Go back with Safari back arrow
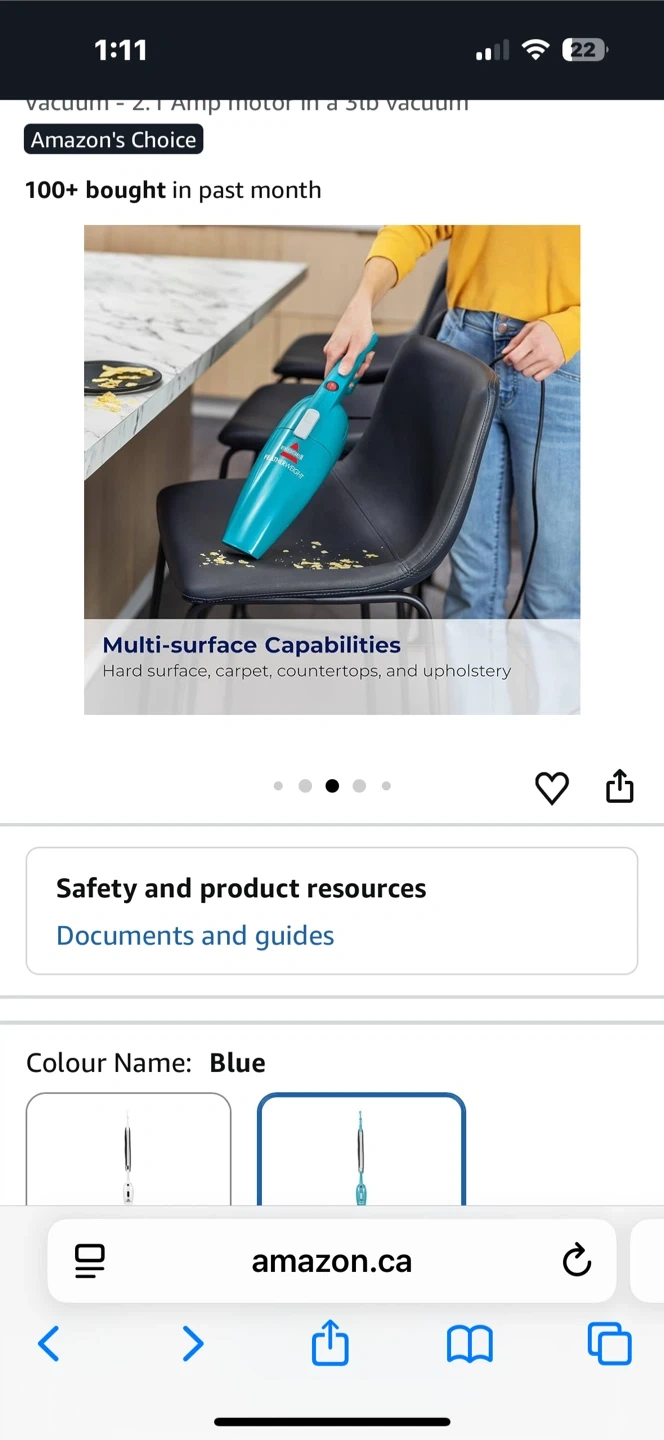664x1440 pixels. [x=48, y=1343]
